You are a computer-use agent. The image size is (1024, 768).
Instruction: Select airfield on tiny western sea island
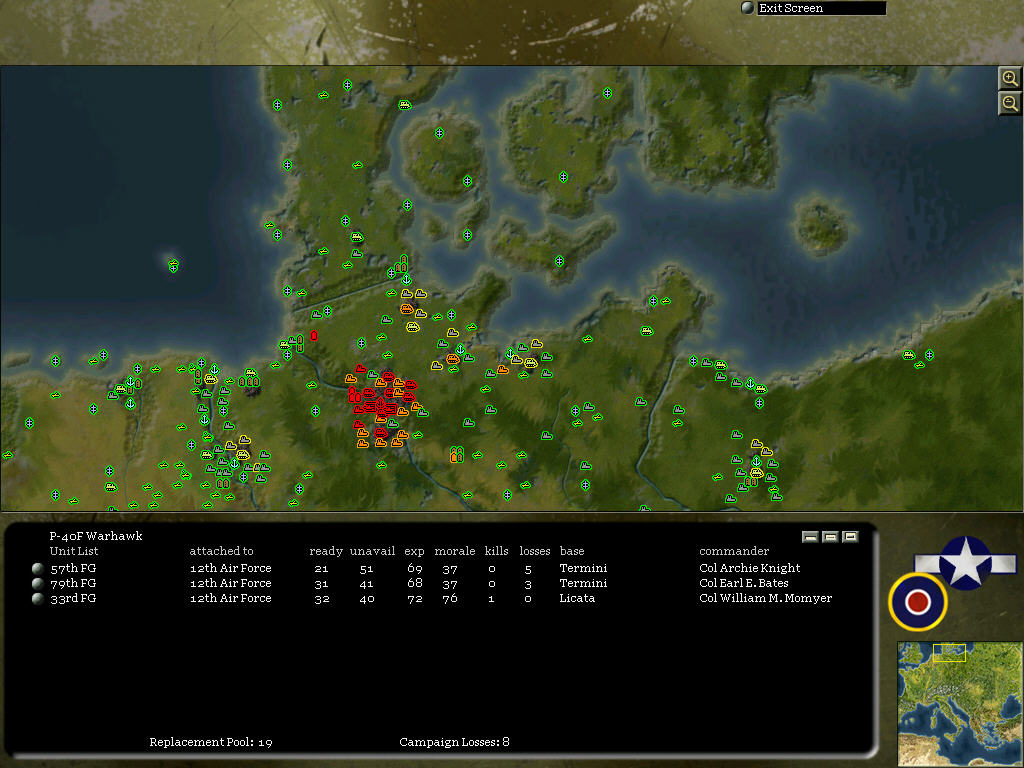173,266
